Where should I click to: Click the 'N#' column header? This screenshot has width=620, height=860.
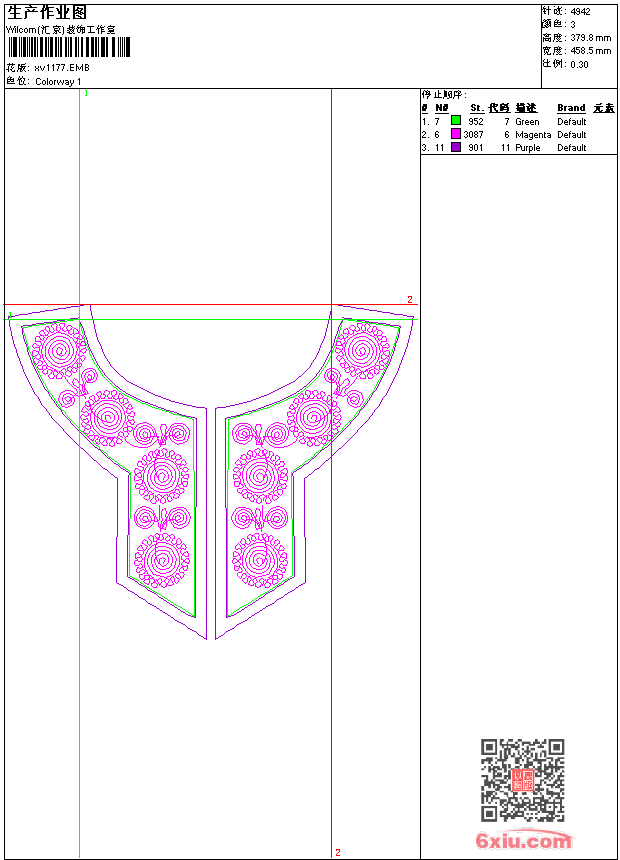point(442,108)
